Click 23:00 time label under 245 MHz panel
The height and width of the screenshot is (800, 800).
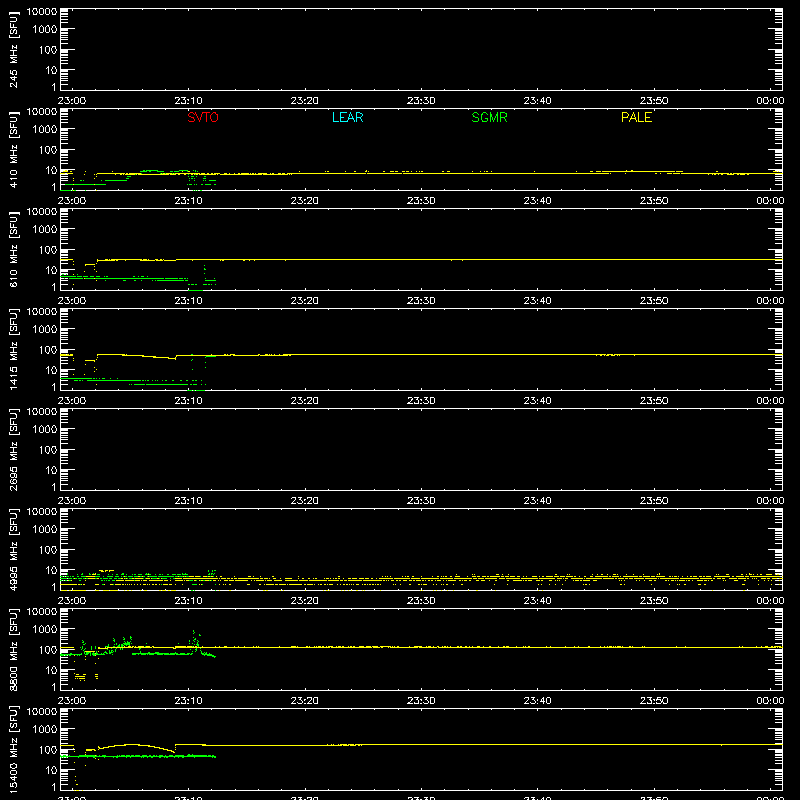[72, 101]
